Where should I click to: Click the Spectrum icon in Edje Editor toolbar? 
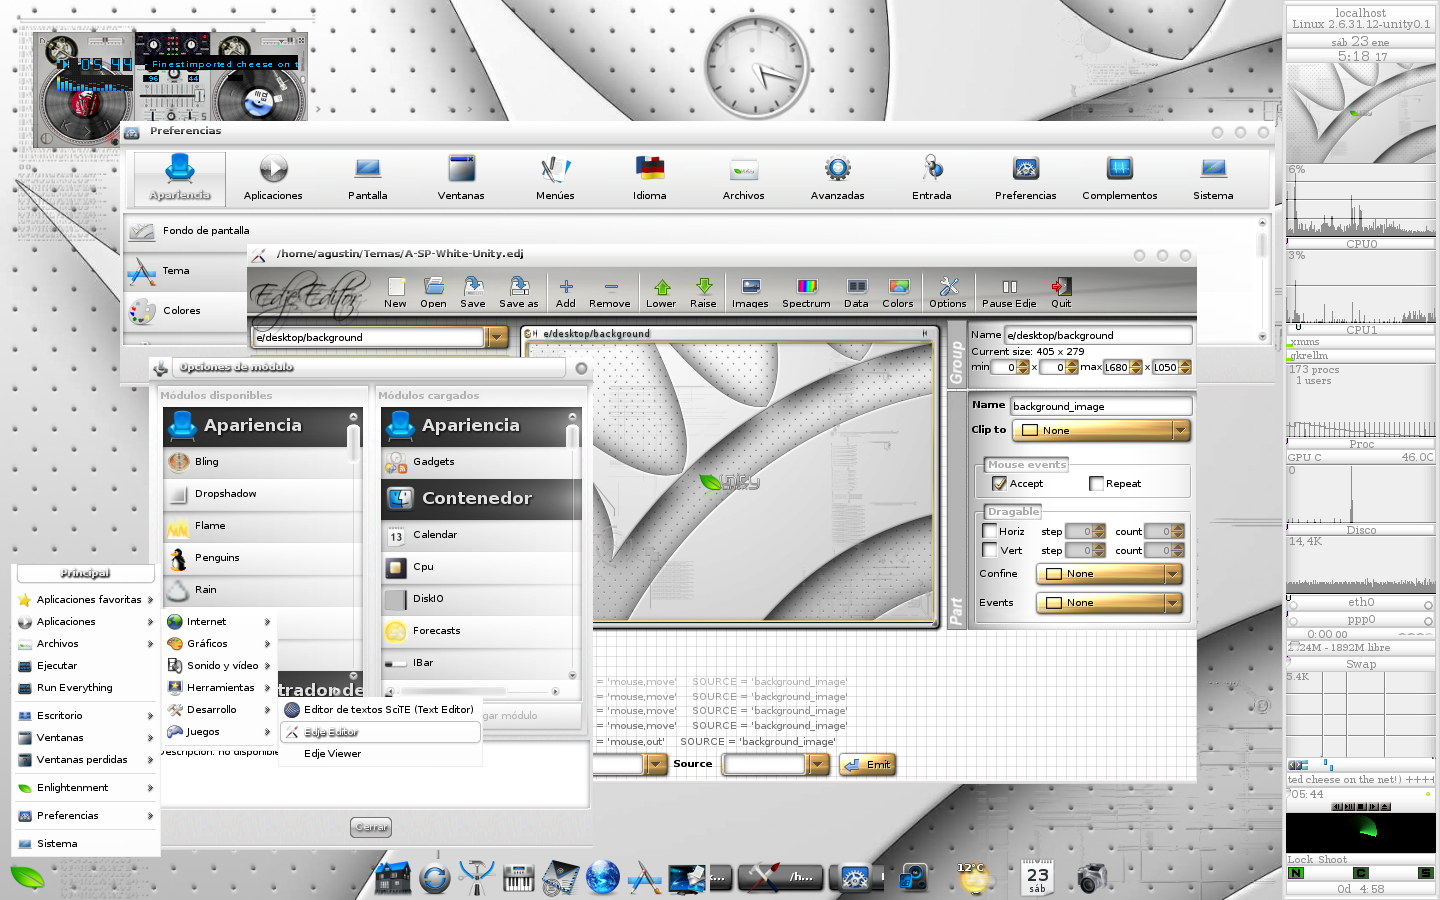point(806,292)
